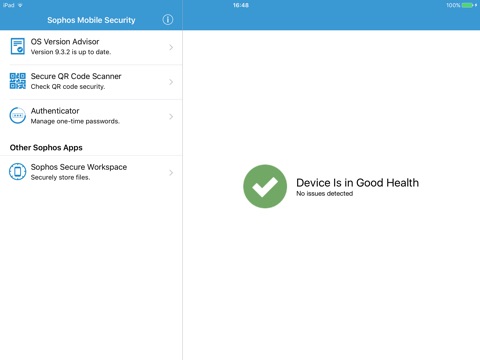Image resolution: width=480 pixels, height=360 pixels.
Task: Open Secure QR Code Scanner chevron arrow
Action: [171, 82]
